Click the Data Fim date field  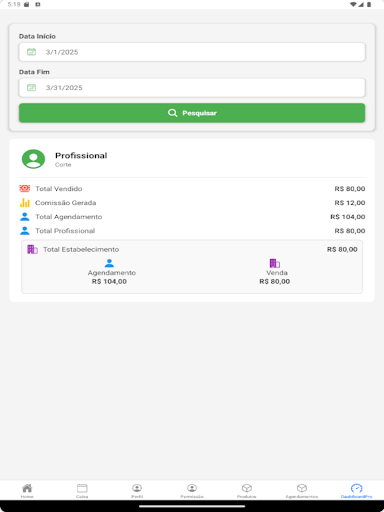(x=192, y=88)
